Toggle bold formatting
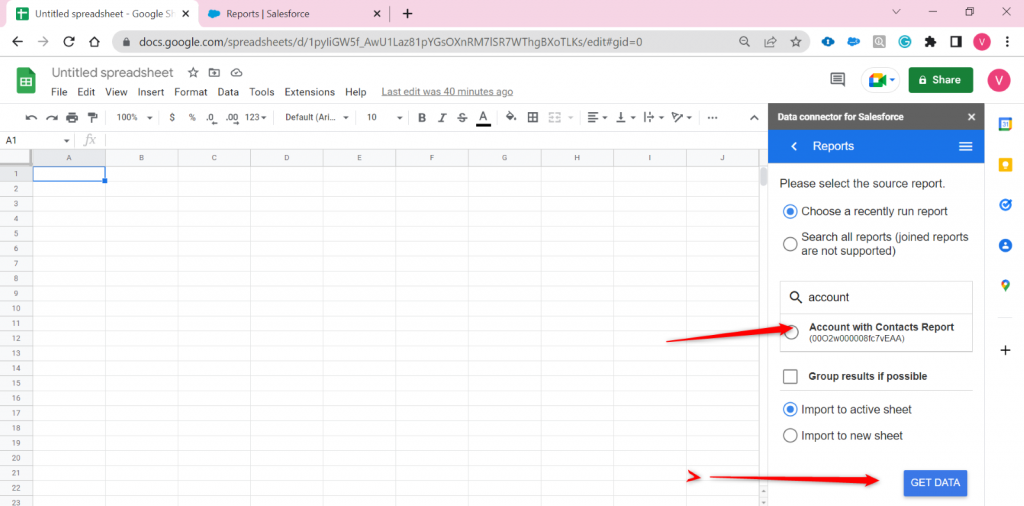This screenshot has height=506, width=1024. point(422,118)
